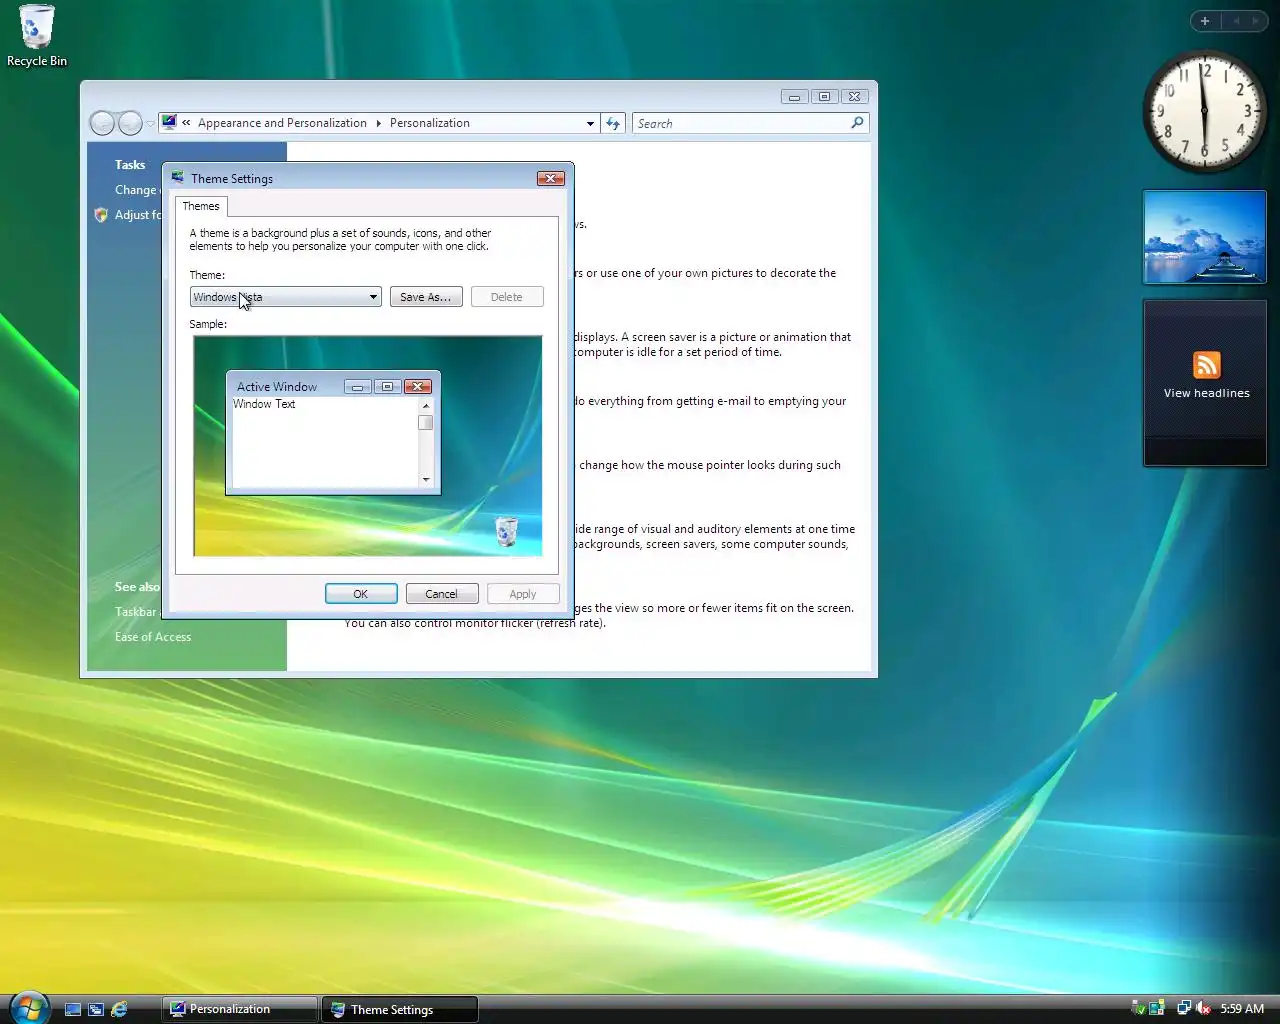The image size is (1280, 1024).
Task: Click the sidebar next gadgets arrow
Action: click(1256, 21)
